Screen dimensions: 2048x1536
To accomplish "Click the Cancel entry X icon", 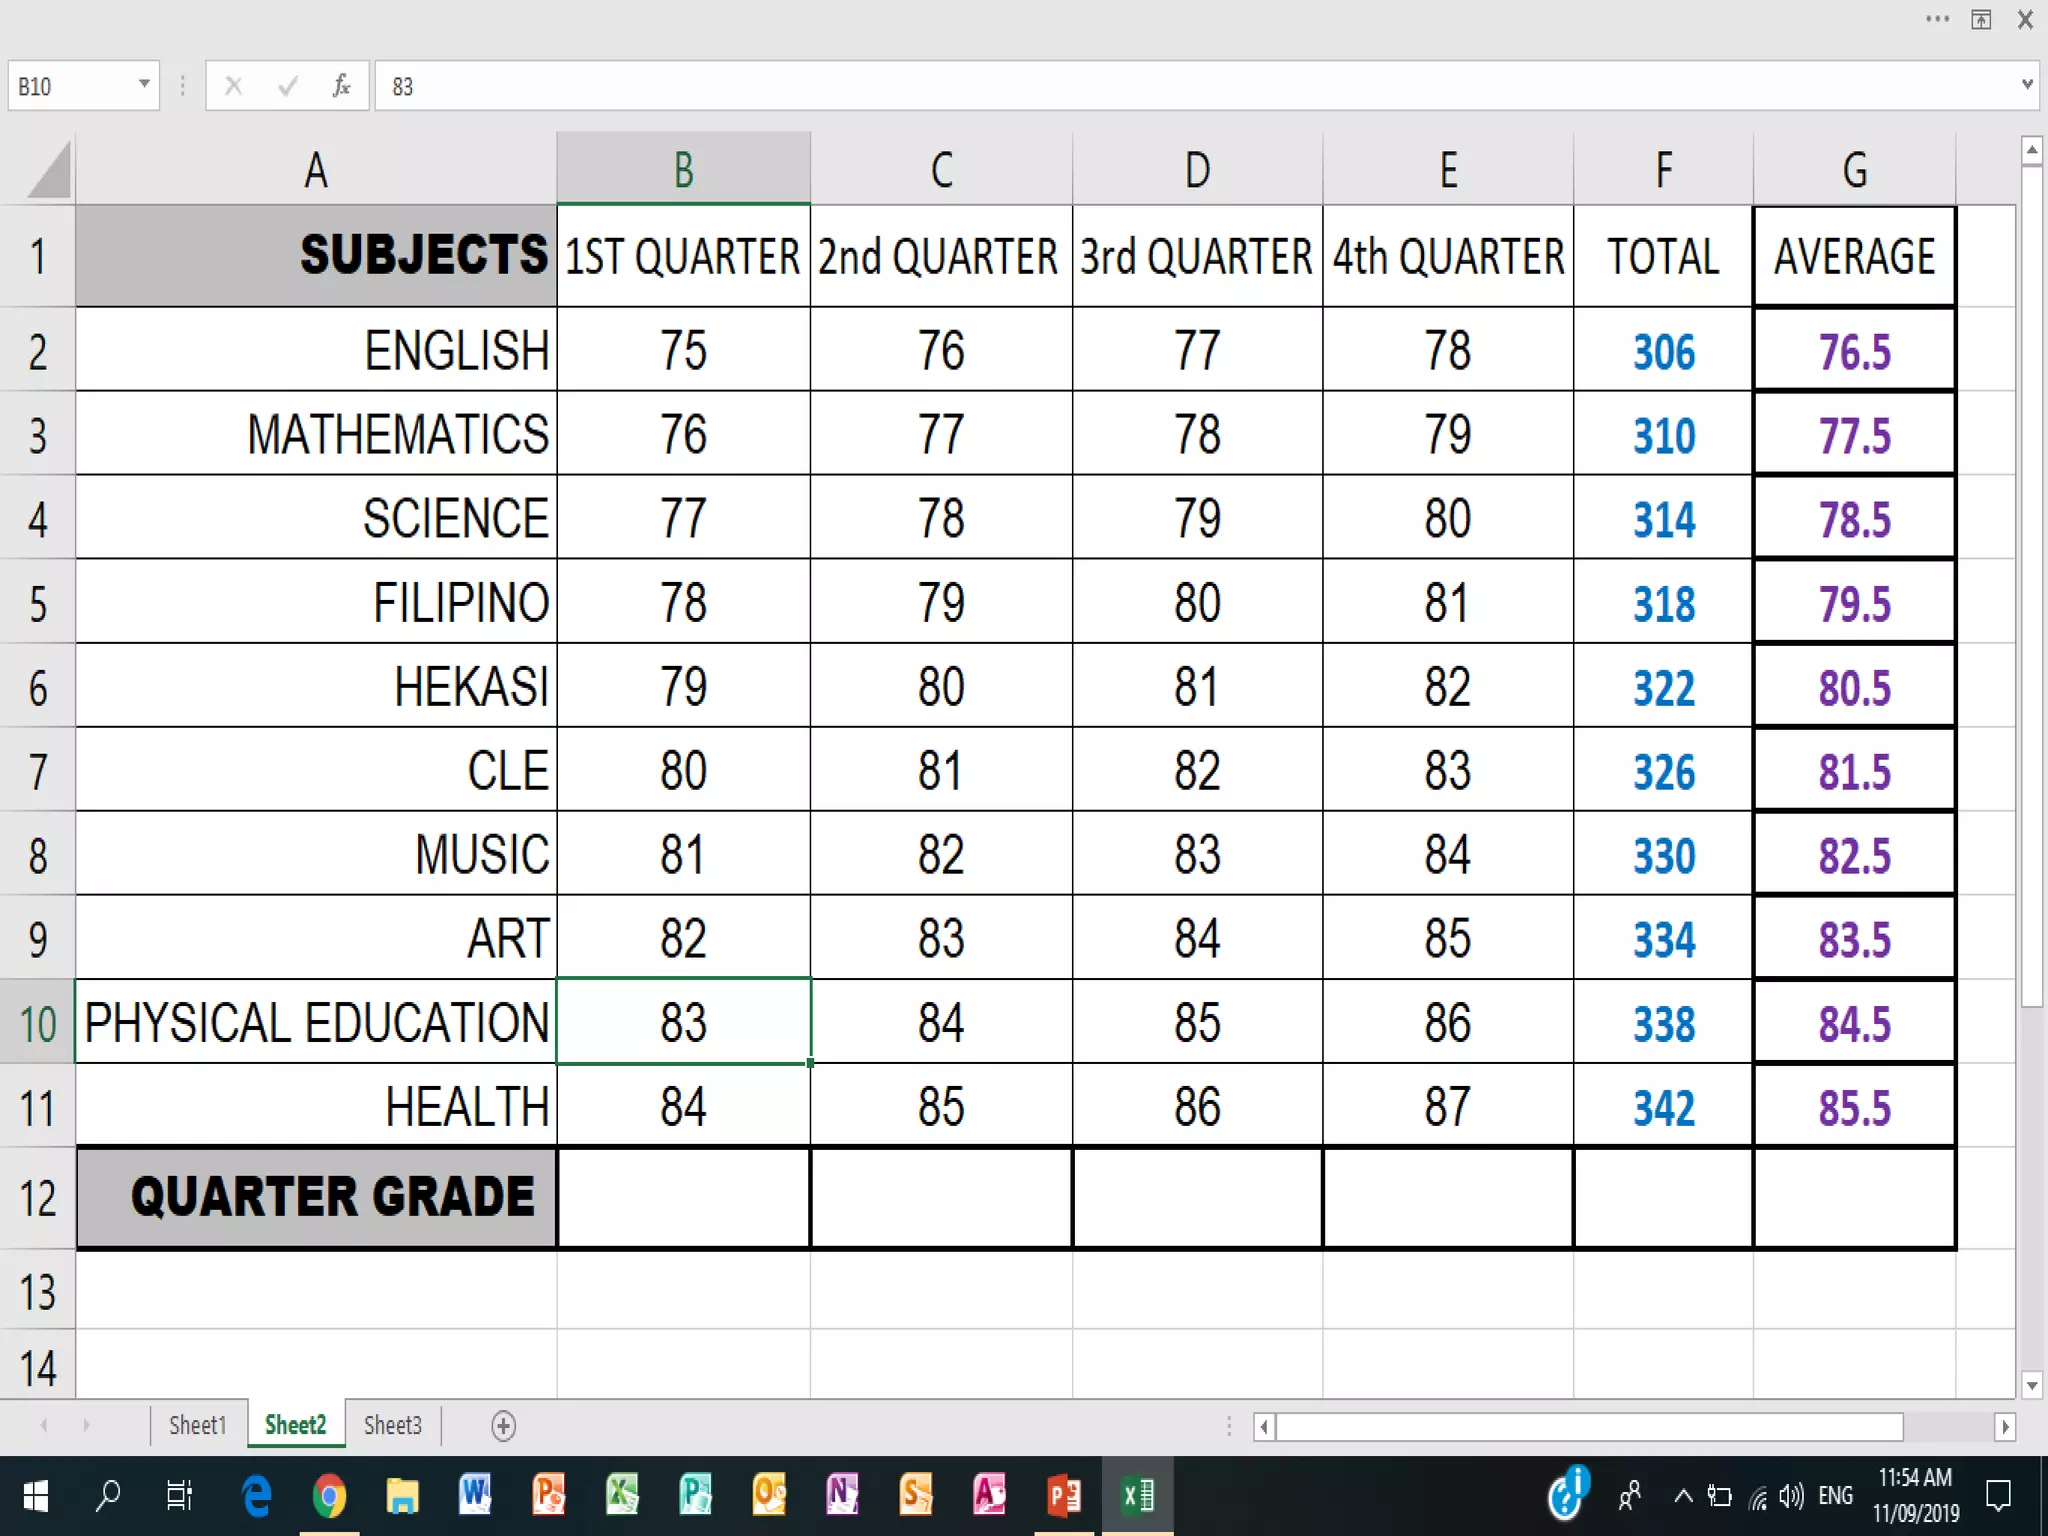I will (234, 86).
